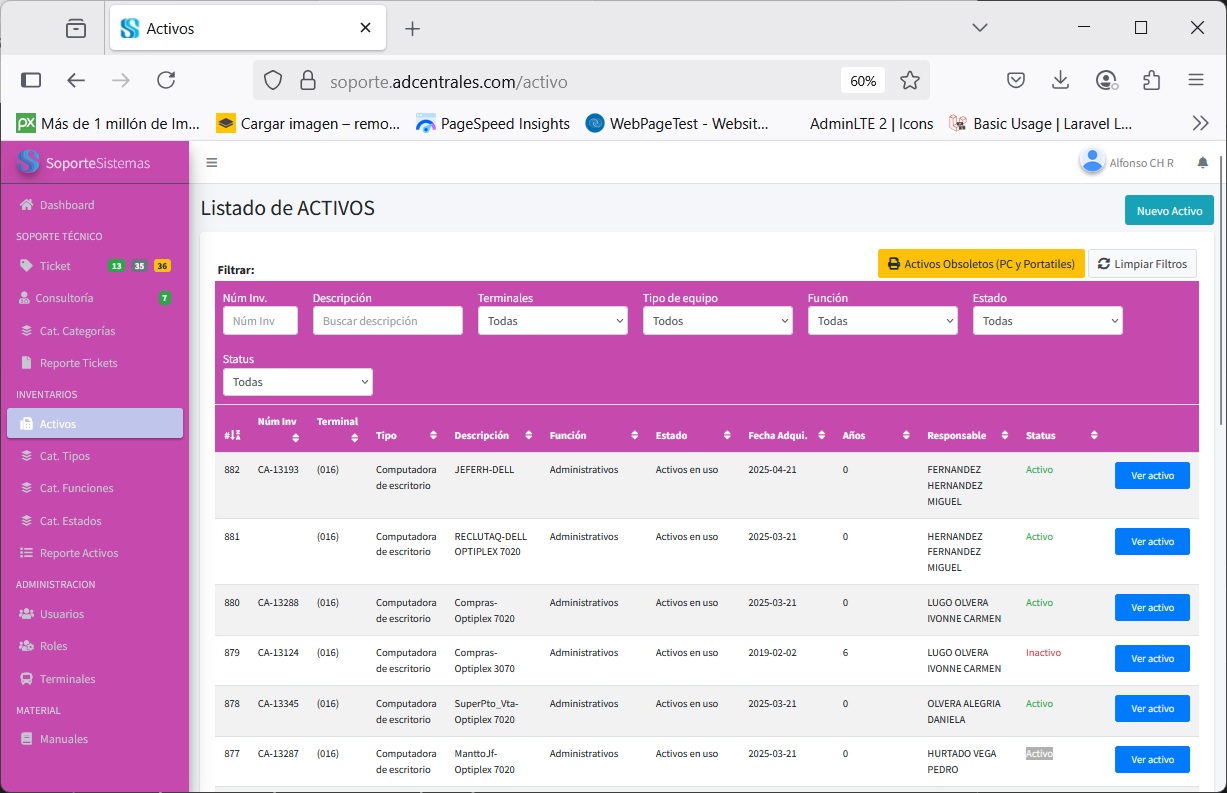The height and width of the screenshot is (793, 1227).
Task: Open Ticket in the sidebar menu
Action: pyautogui.click(x=55, y=266)
